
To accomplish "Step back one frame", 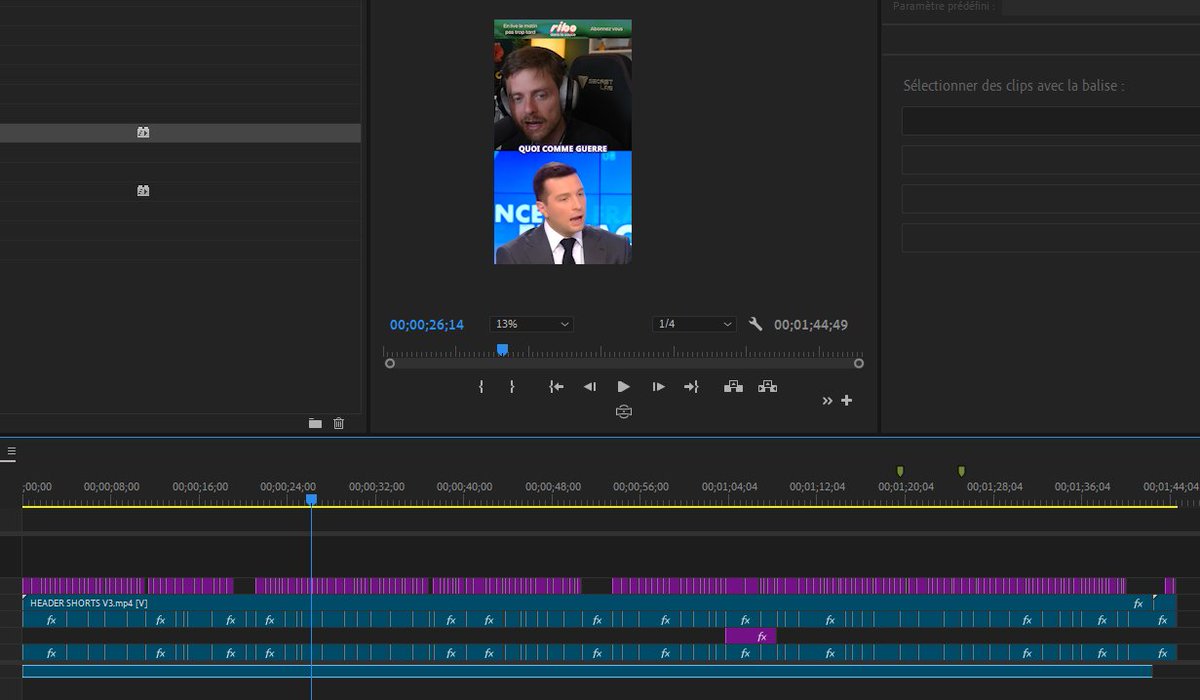I will [590, 387].
